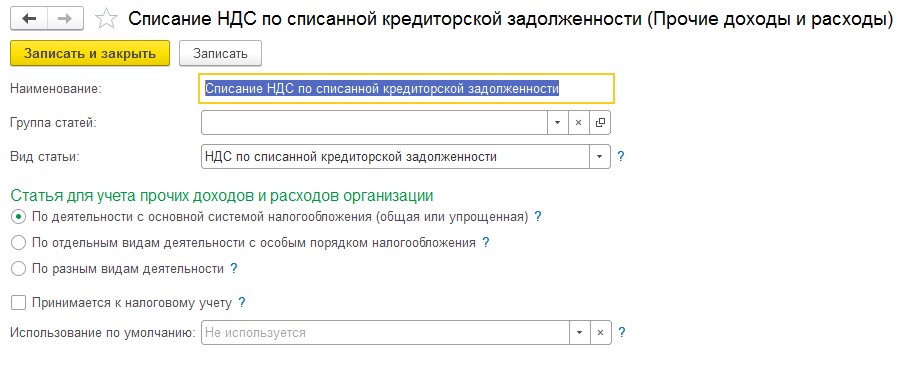
Task: Show help for Принимается к налоговому учету
Action: pyautogui.click(x=241, y=303)
